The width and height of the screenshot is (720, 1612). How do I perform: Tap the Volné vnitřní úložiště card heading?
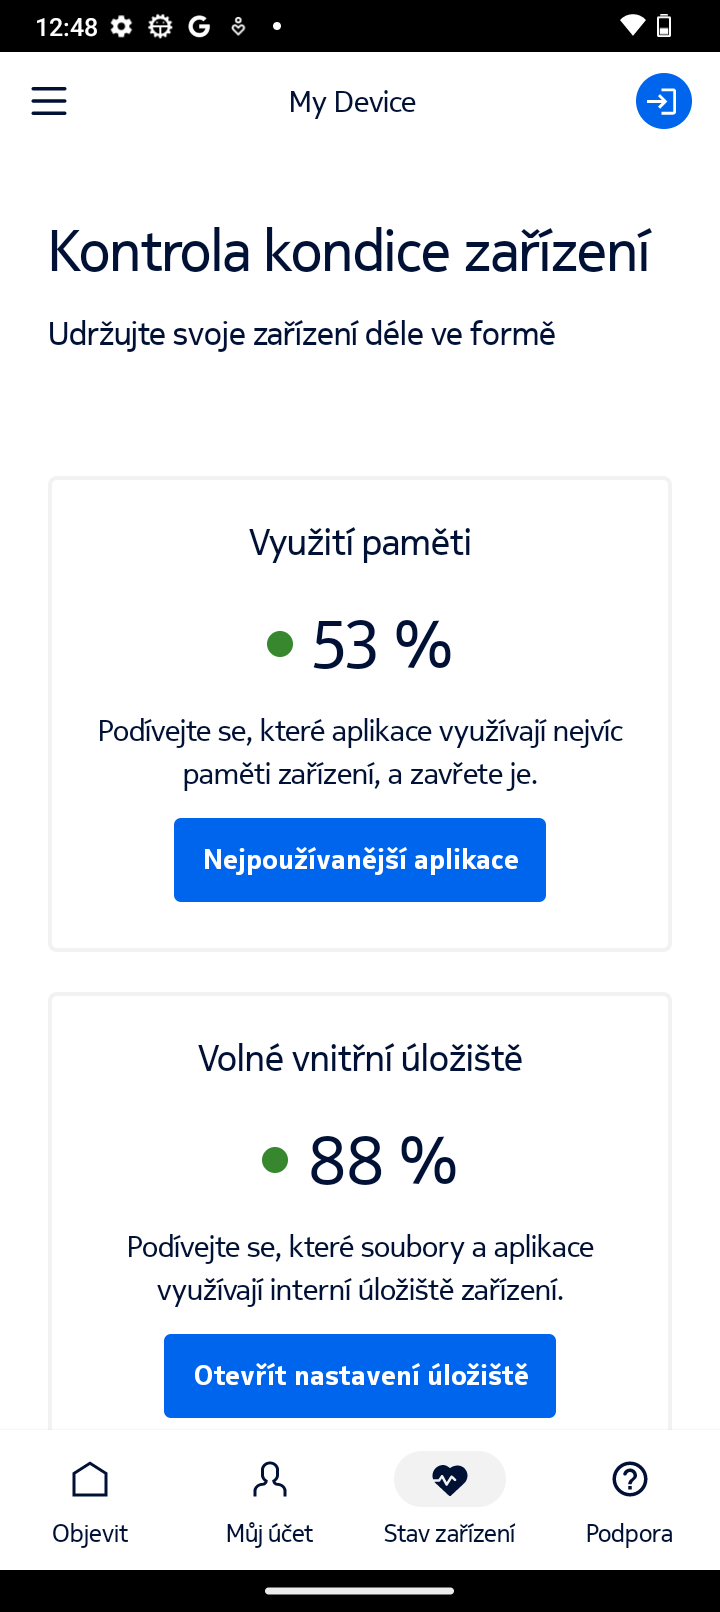360,1057
